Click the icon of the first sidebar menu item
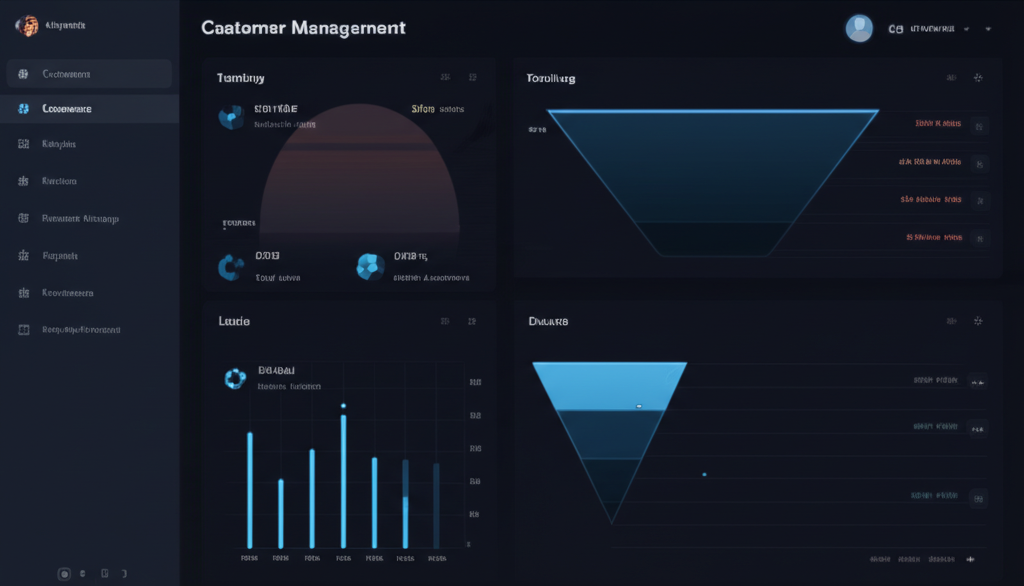 (x=23, y=74)
